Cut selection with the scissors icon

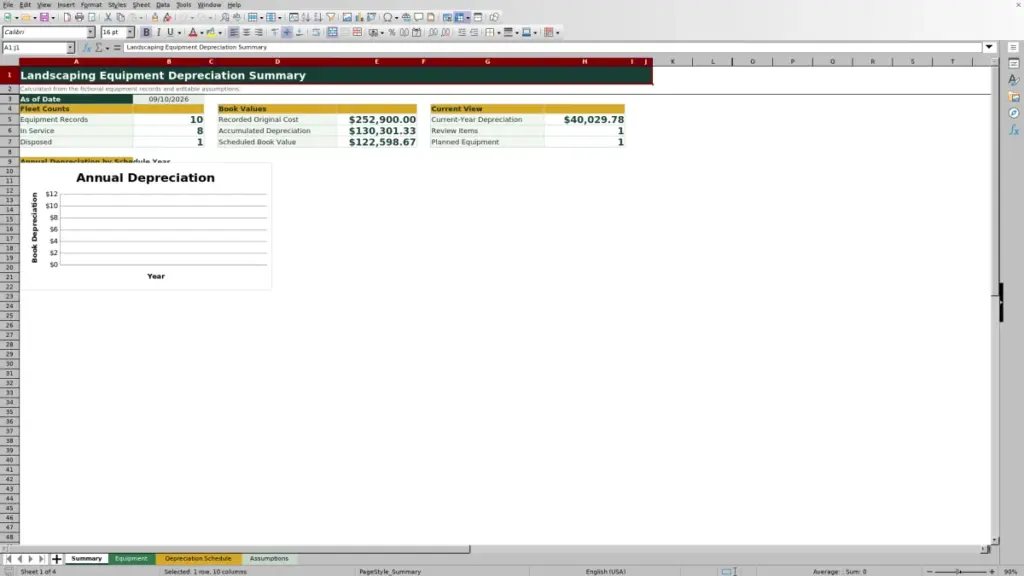tap(108, 18)
